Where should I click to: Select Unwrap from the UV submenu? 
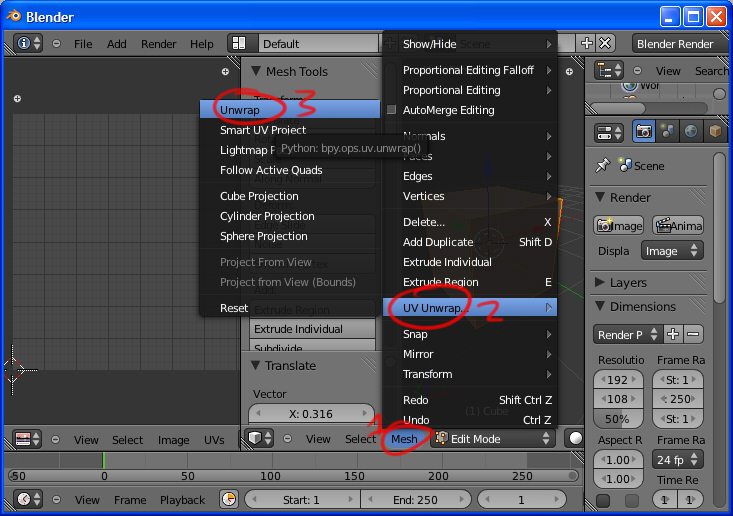240,108
